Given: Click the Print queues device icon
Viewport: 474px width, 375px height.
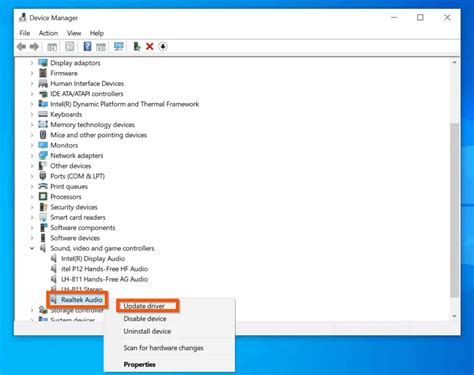Looking at the screenshot, I should pyautogui.click(x=43, y=186).
